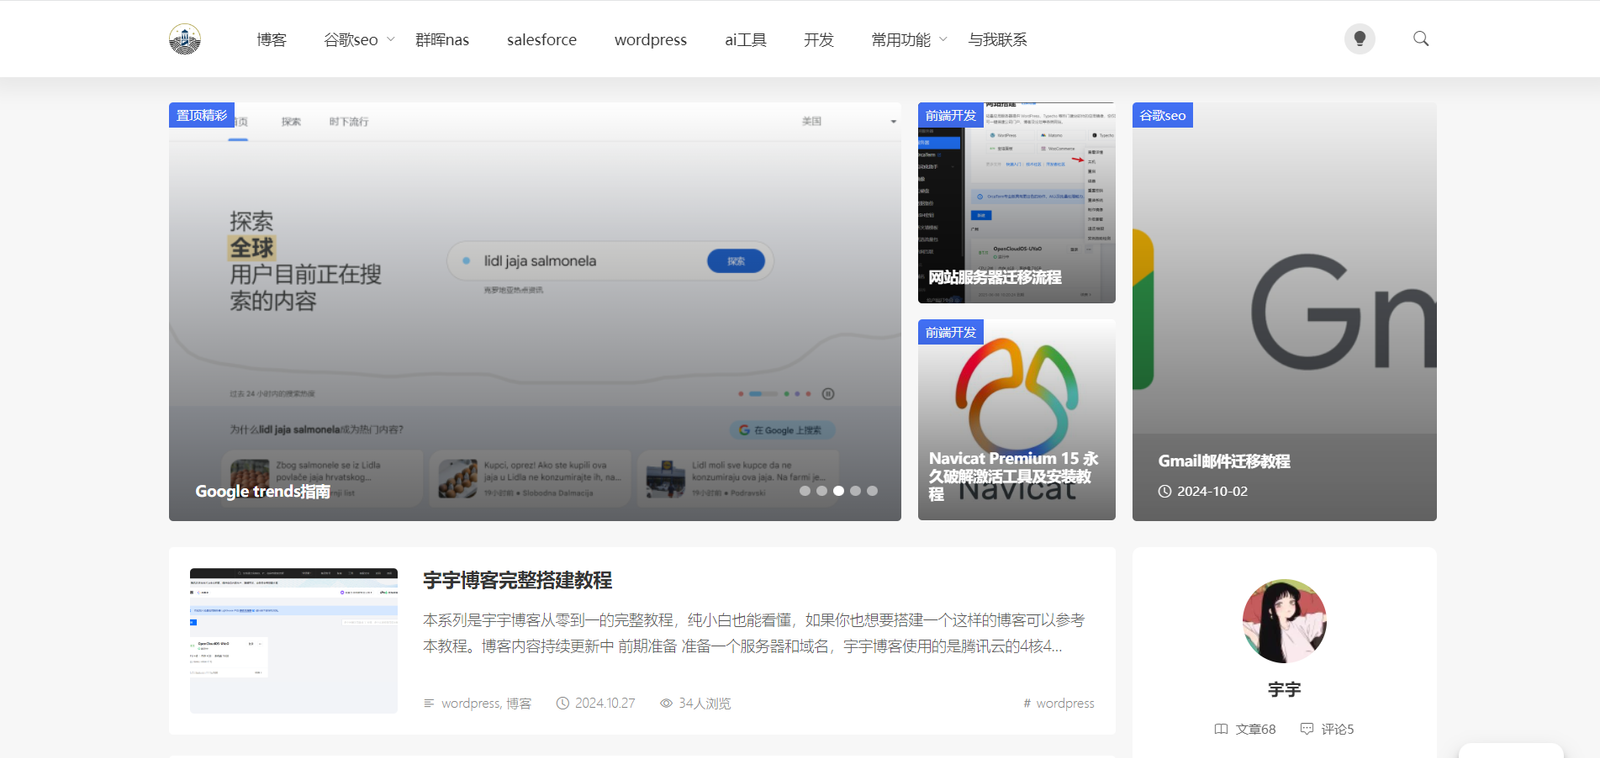This screenshot has width=1600, height=758.
Task: Expand the 常用功能 dropdown chevron
Action: 943,39
